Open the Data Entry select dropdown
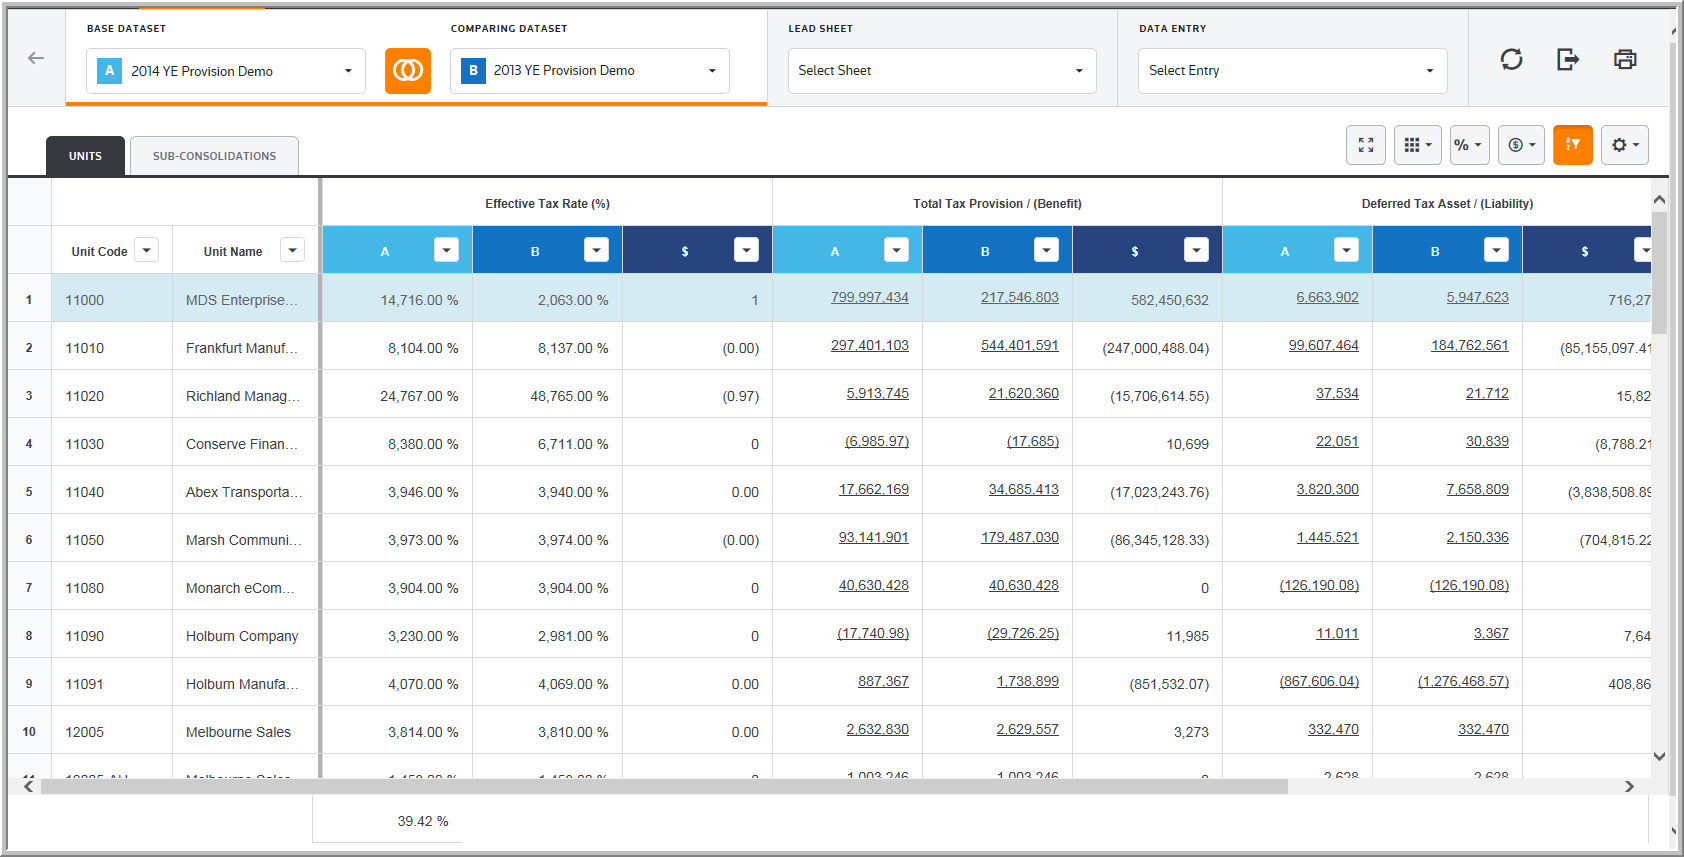 point(1293,71)
